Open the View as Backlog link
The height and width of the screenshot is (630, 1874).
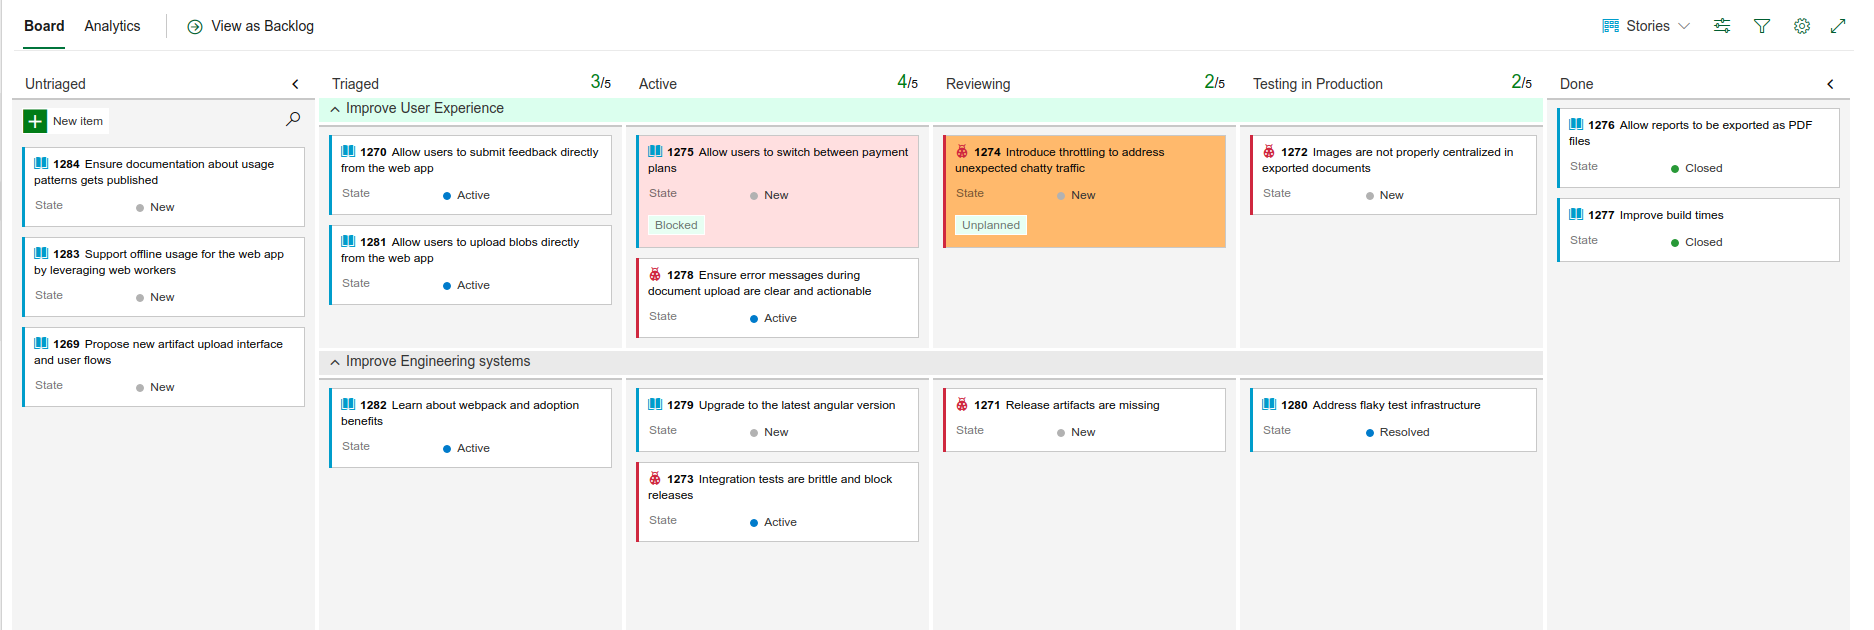point(262,26)
